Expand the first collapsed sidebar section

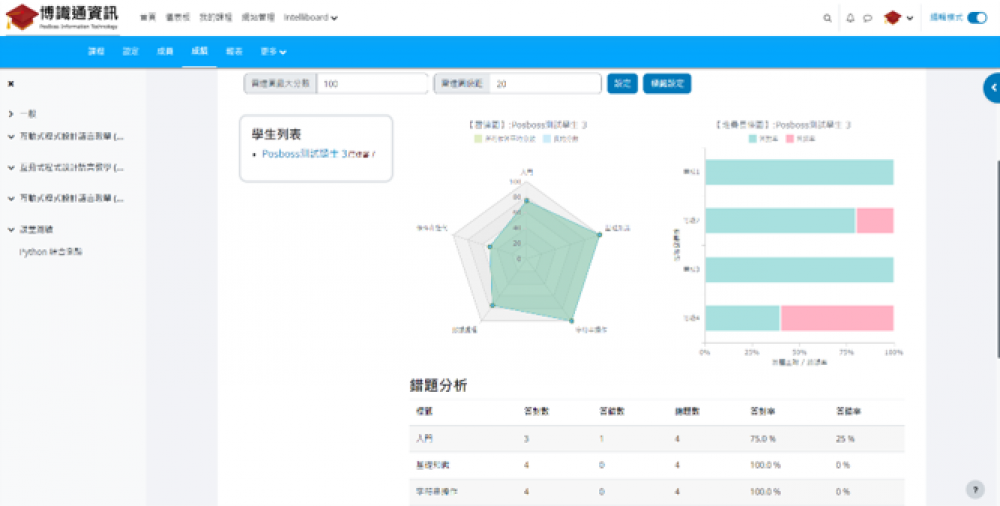coord(11,114)
